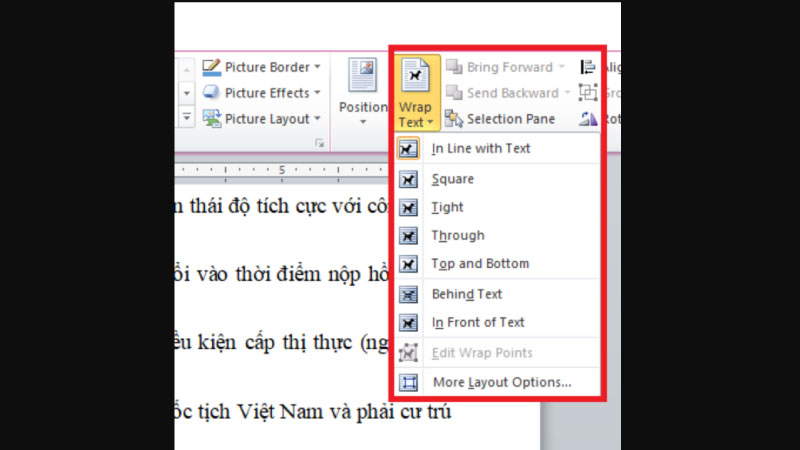Click the Align objects icon

coord(588,67)
